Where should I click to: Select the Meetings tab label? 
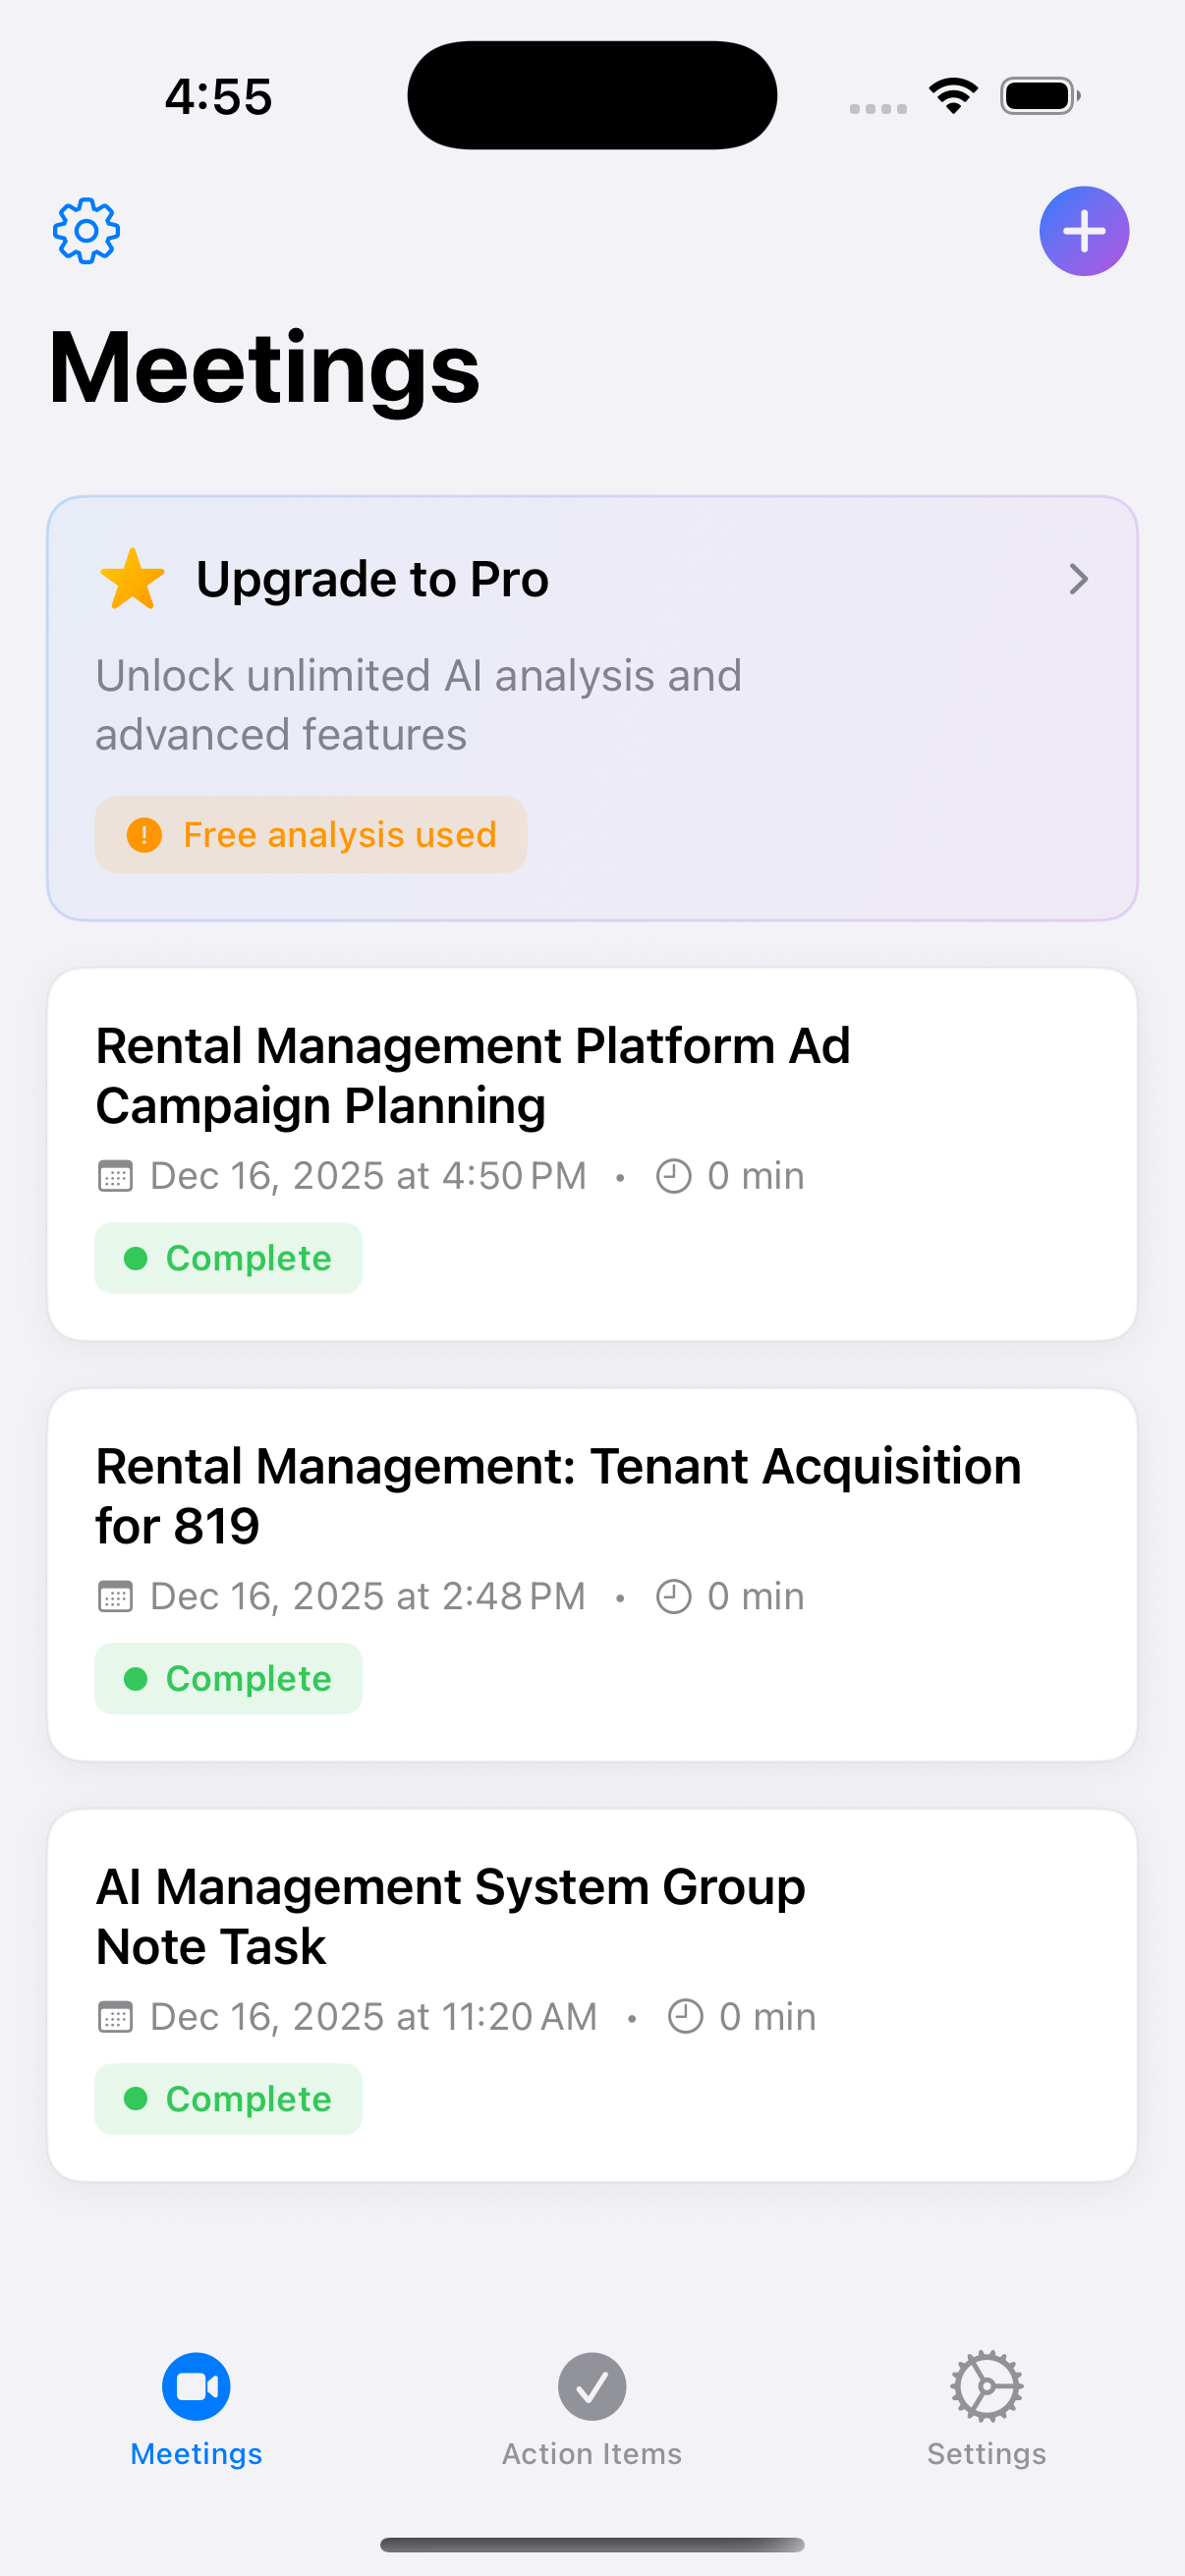coord(196,2452)
